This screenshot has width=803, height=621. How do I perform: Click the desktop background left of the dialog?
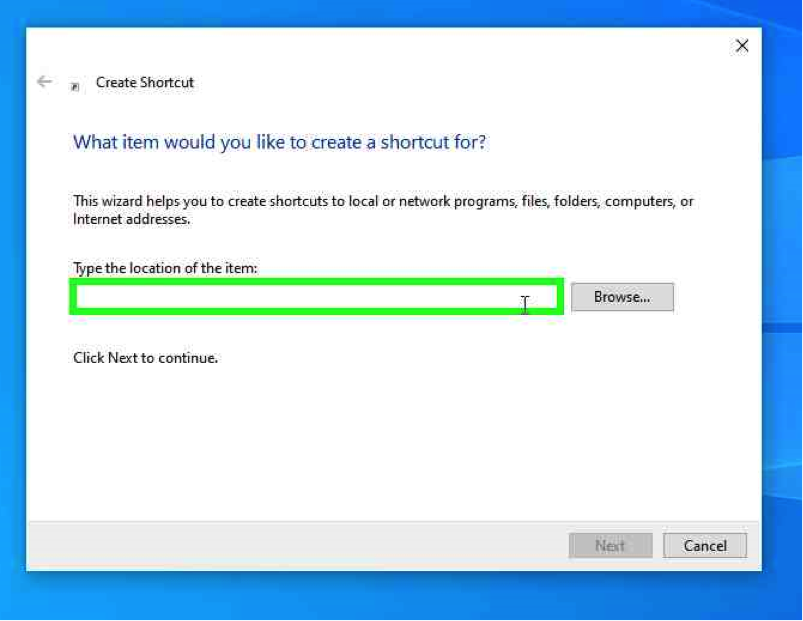(12, 300)
